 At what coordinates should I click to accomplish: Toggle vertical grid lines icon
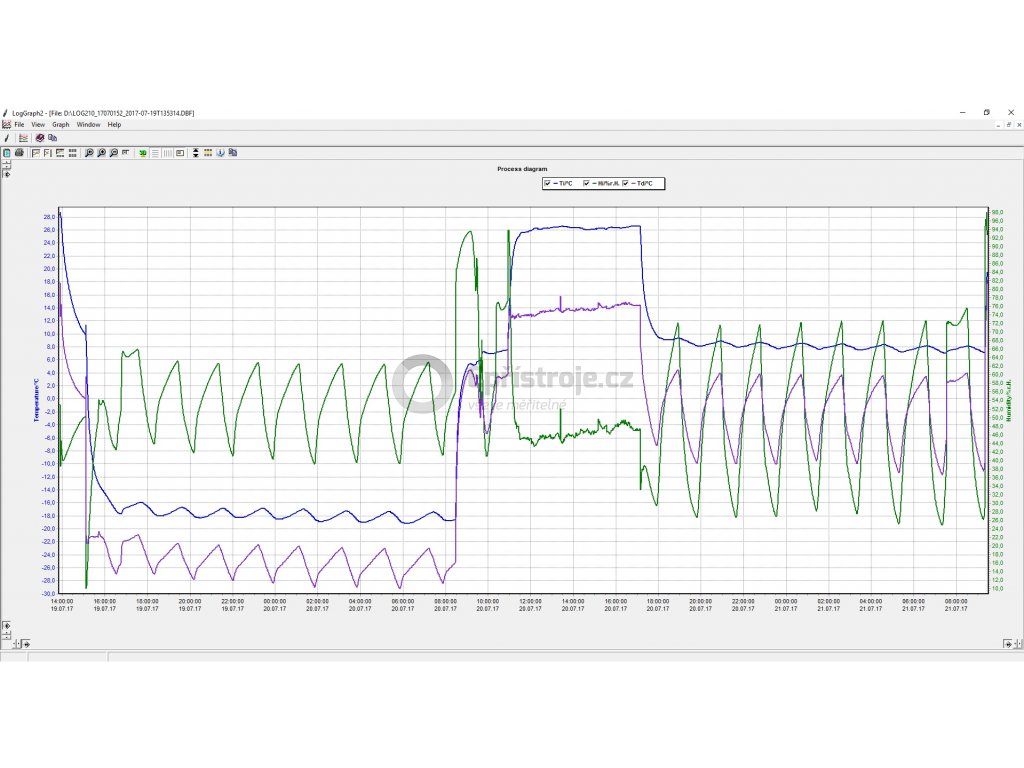click(167, 153)
